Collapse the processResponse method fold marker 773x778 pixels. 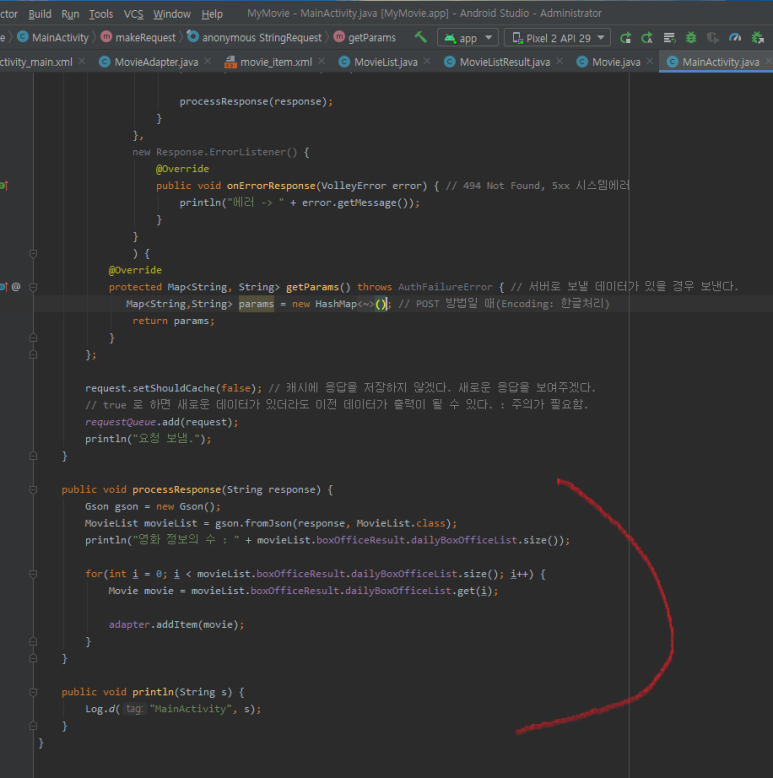coord(33,490)
